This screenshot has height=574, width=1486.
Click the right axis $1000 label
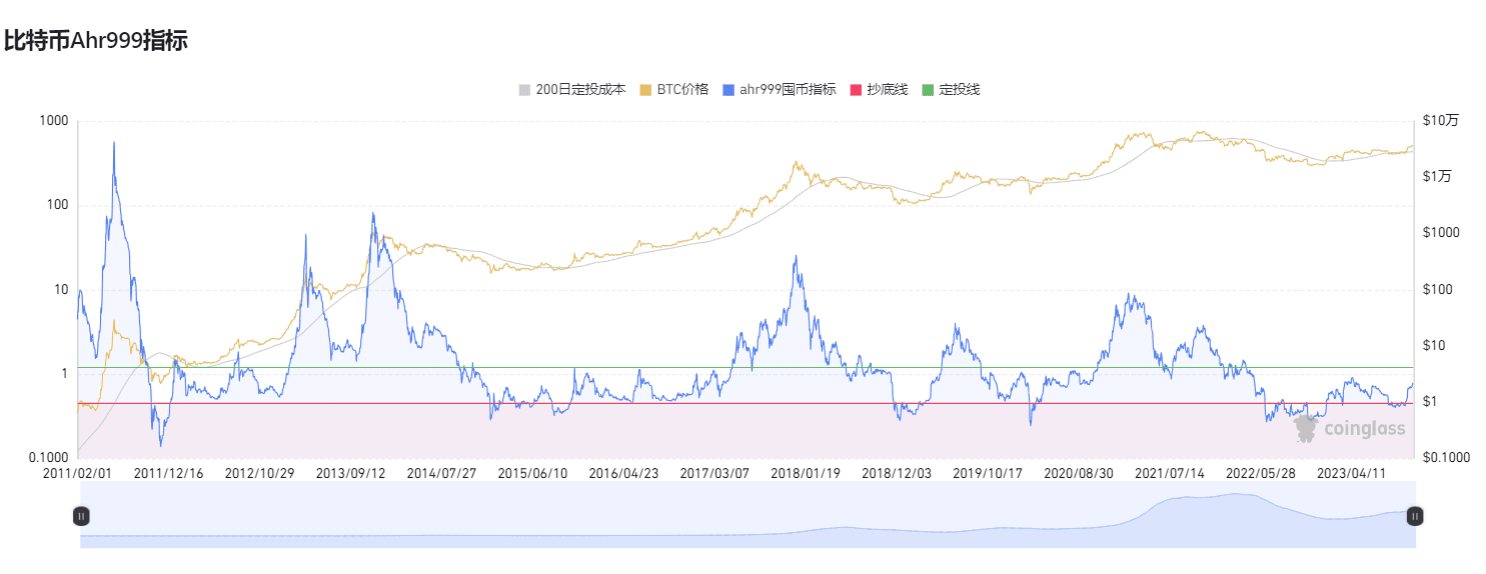pyautogui.click(x=1442, y=232)
